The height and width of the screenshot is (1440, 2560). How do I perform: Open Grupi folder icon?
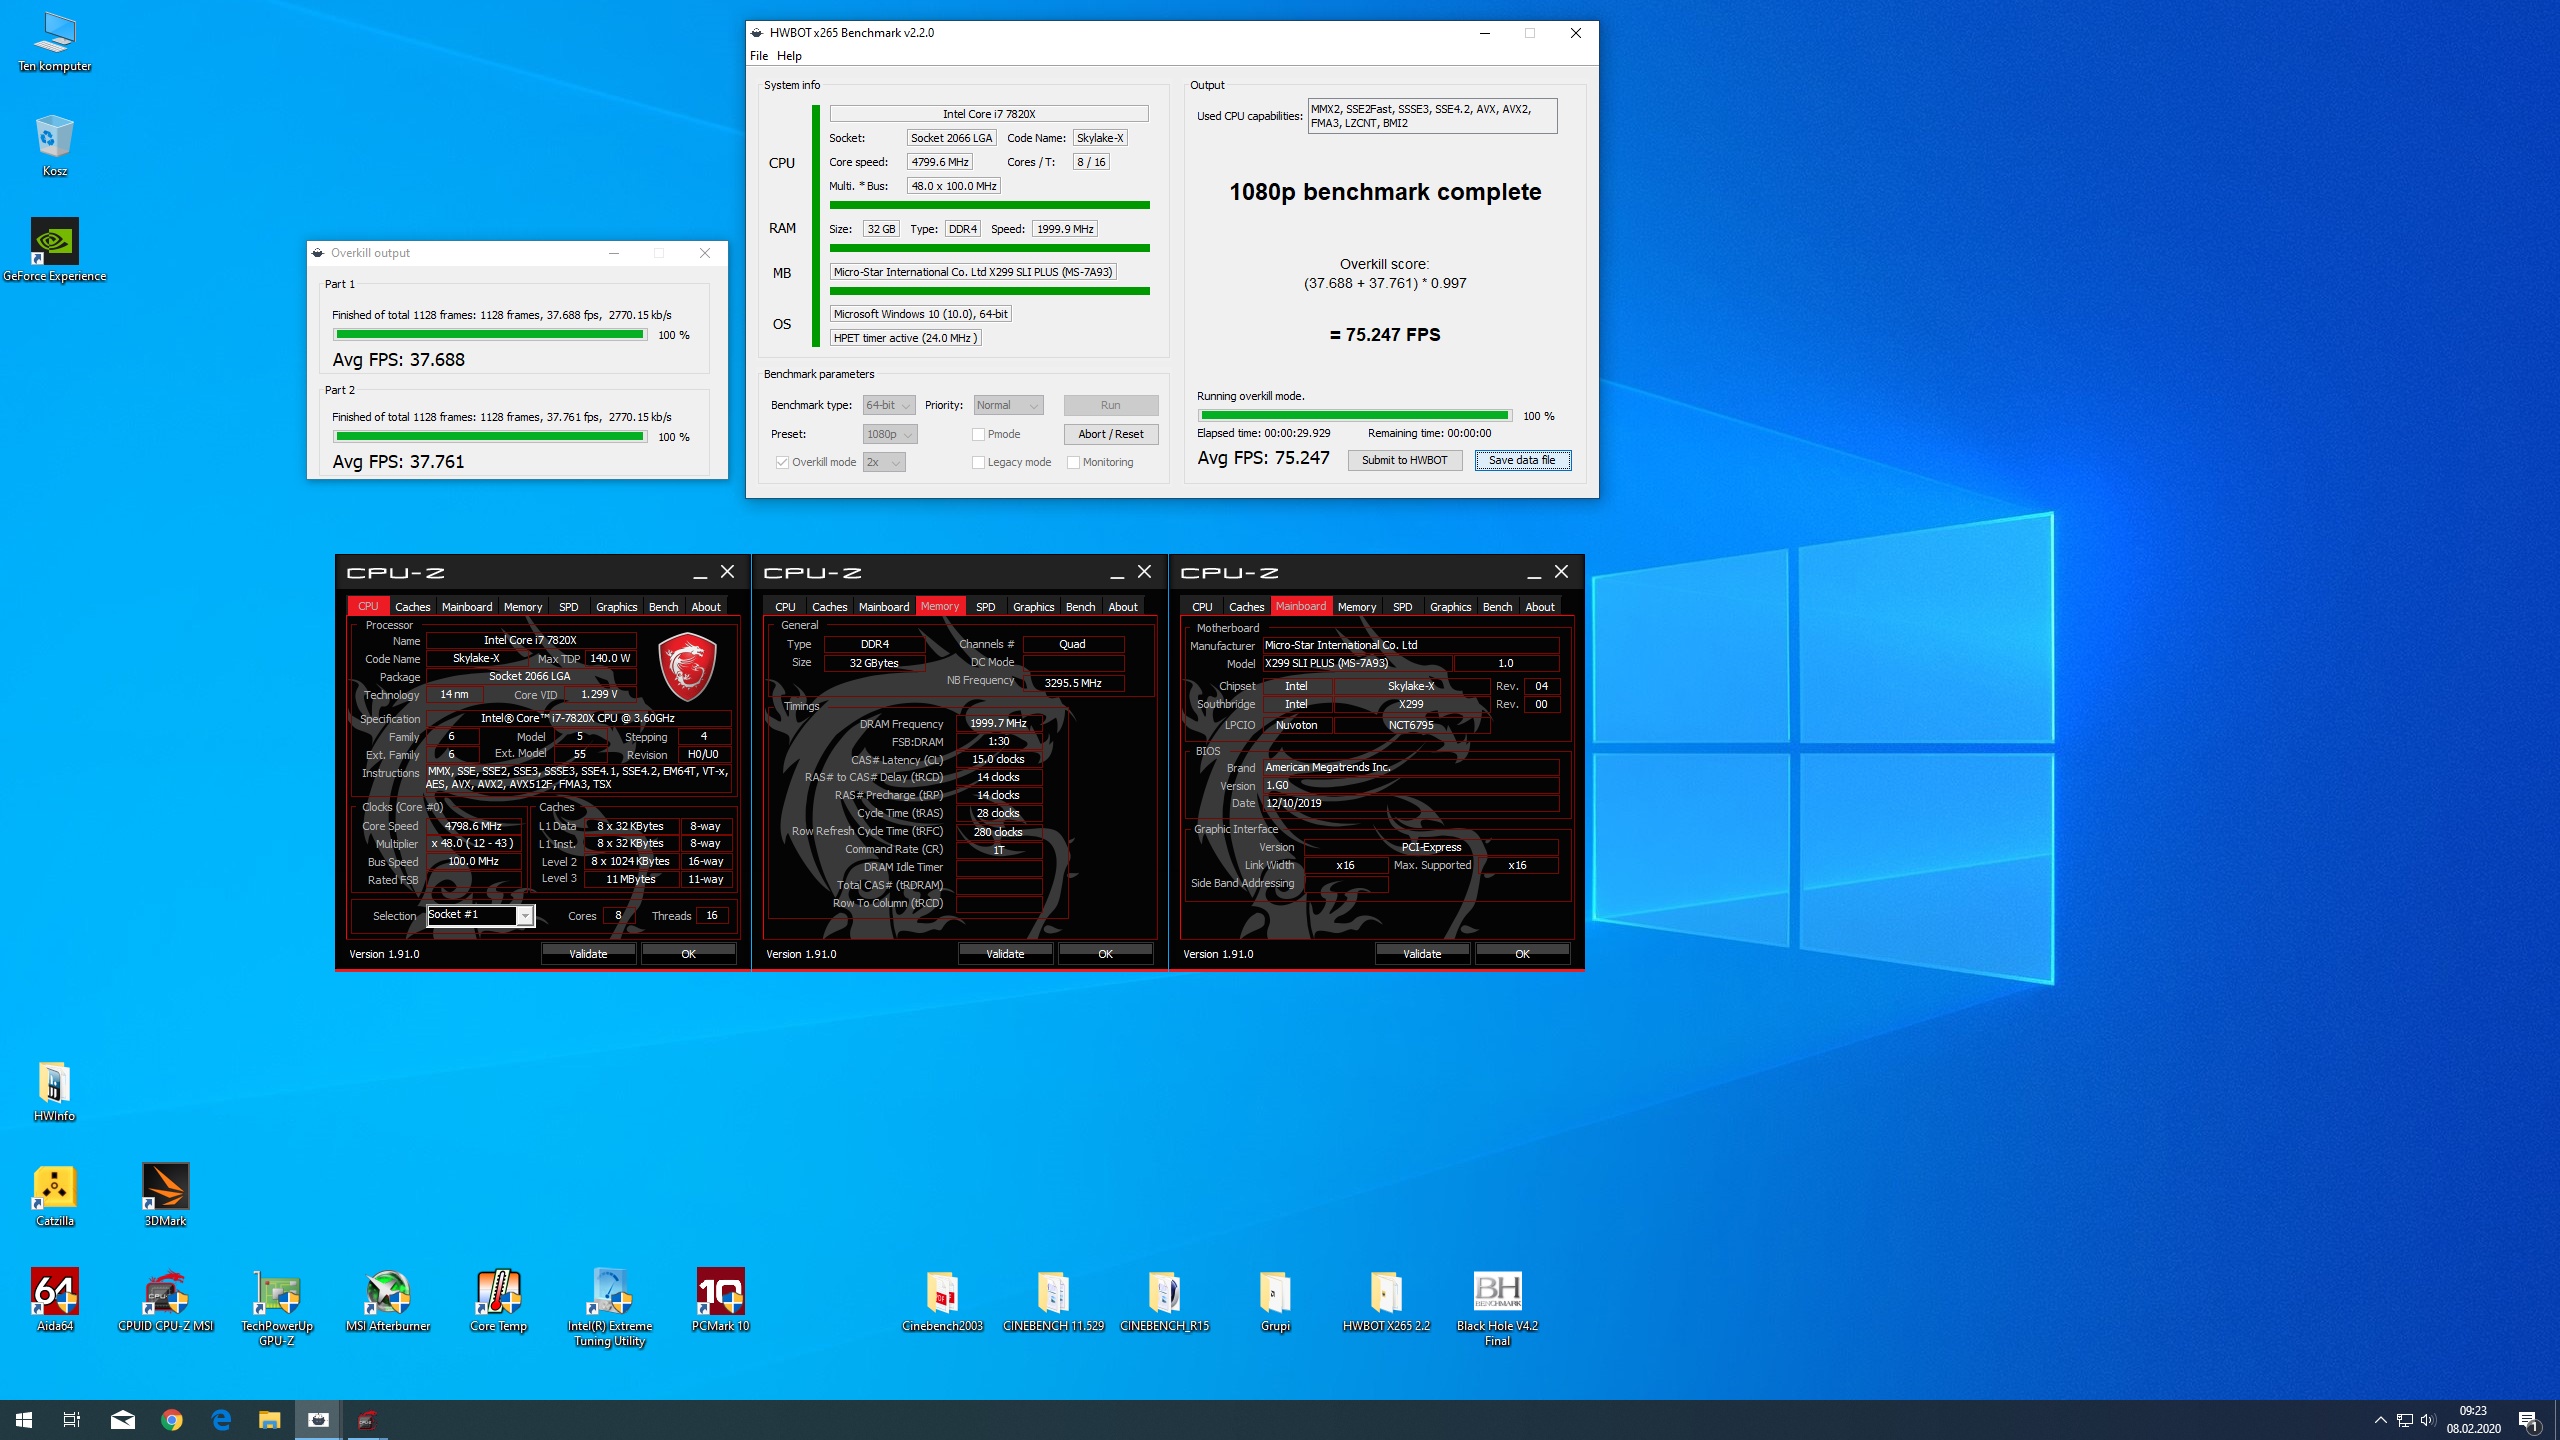point(1275,1300)
